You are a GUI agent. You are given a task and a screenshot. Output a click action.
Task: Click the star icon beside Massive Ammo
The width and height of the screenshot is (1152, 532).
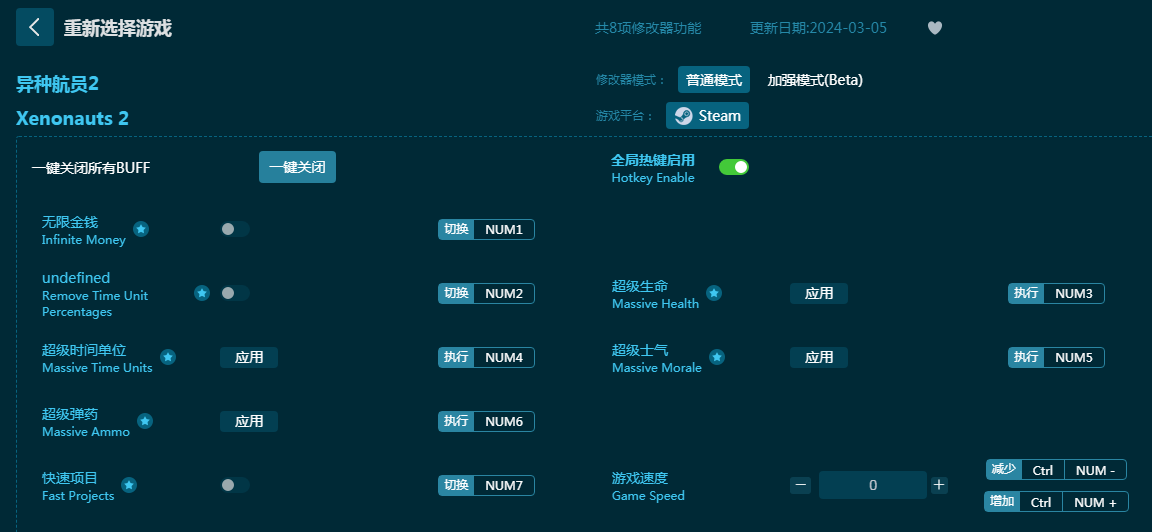point(145,421)
